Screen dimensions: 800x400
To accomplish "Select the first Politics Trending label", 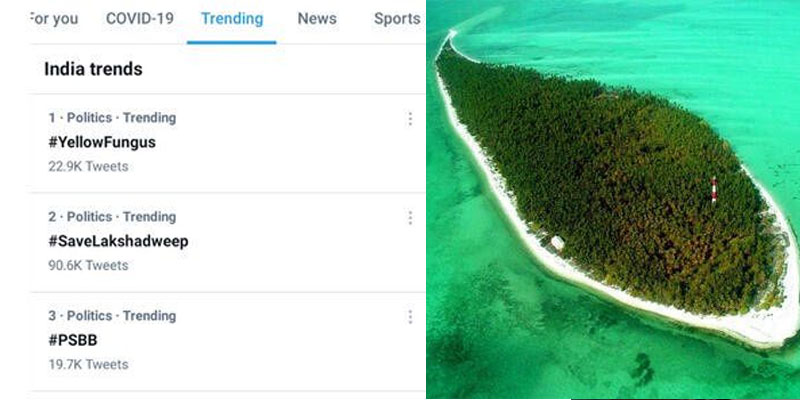I will [x=112, y=118].
